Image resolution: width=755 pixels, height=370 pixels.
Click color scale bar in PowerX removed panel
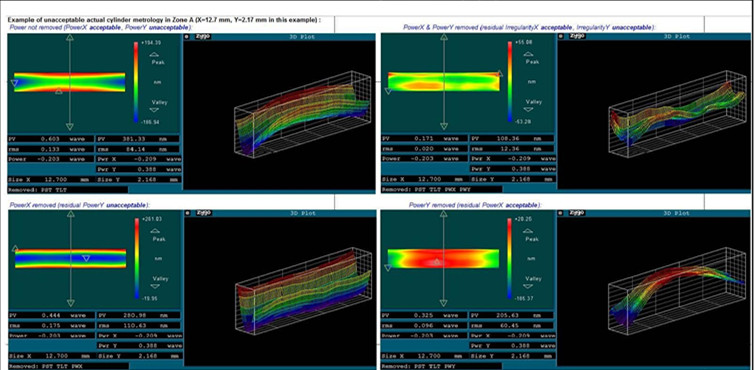tap(136, 259)
